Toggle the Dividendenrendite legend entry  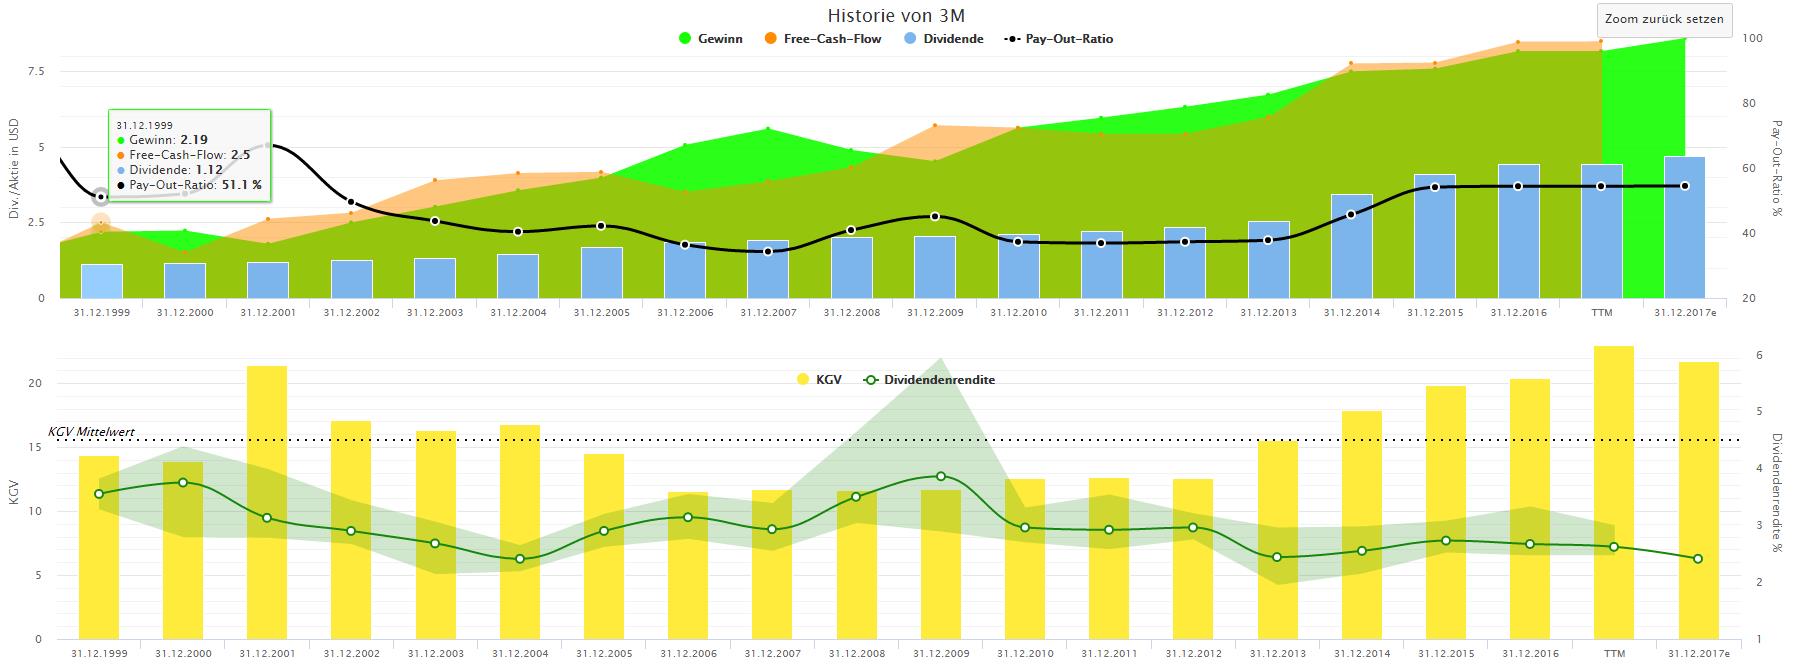[x=929, y=380]
